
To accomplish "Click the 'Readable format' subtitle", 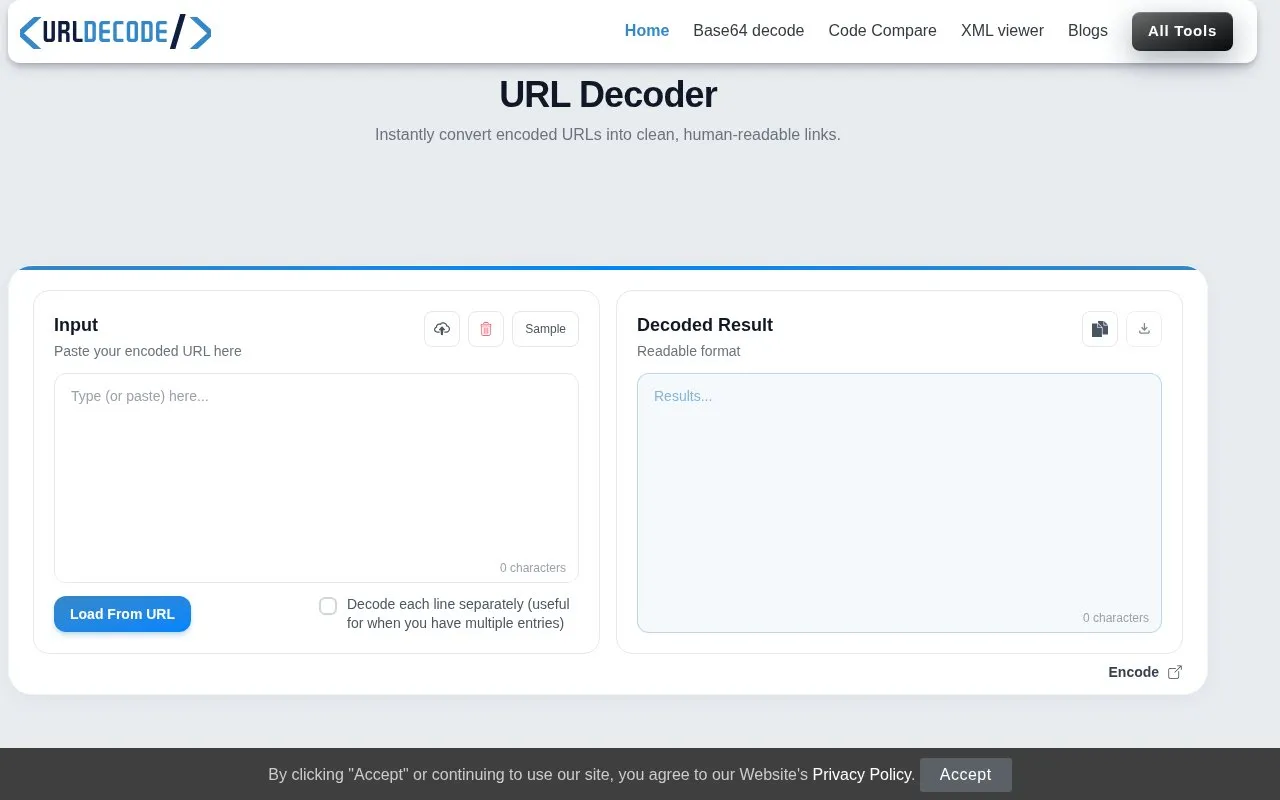I will coord(689,351).
